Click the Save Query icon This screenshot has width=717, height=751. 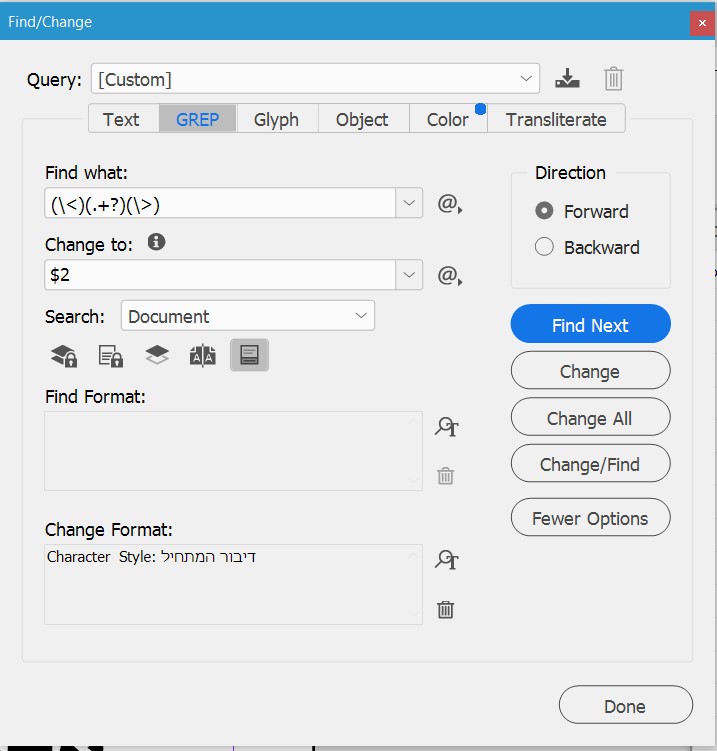click(568, 78)
